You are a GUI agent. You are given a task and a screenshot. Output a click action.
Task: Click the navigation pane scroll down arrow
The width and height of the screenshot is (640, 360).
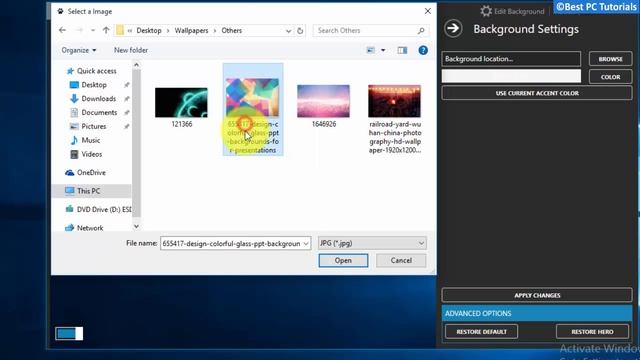(x=136, y=227)
